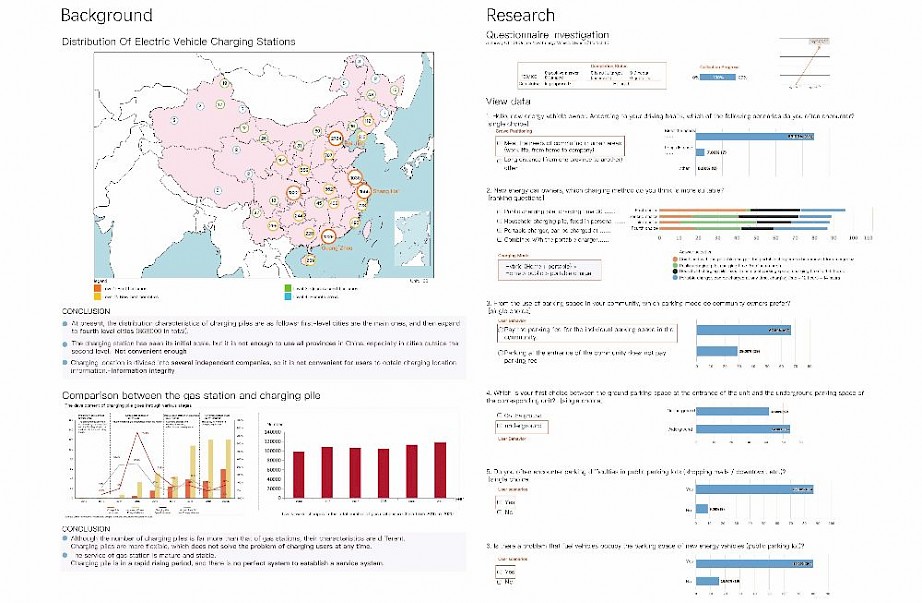This screenshot has height=603, width=922.
Task: Click the Questionnaire investigation title
Action: click(x=547, y=35)
